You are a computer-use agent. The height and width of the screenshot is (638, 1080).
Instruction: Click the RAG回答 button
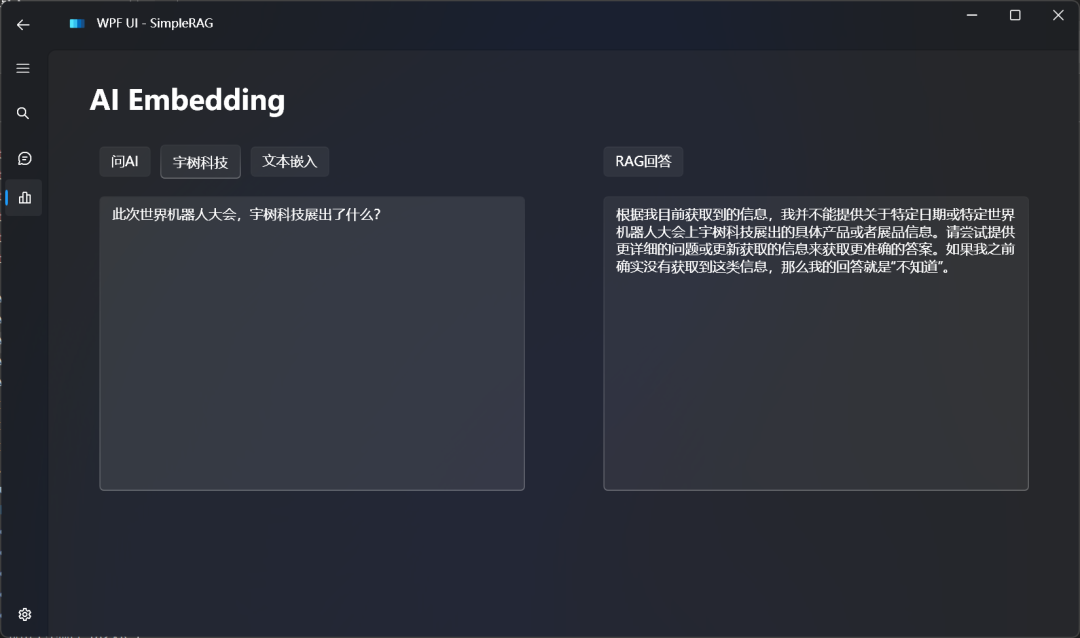pyautogui.click(x=643, y=161)
